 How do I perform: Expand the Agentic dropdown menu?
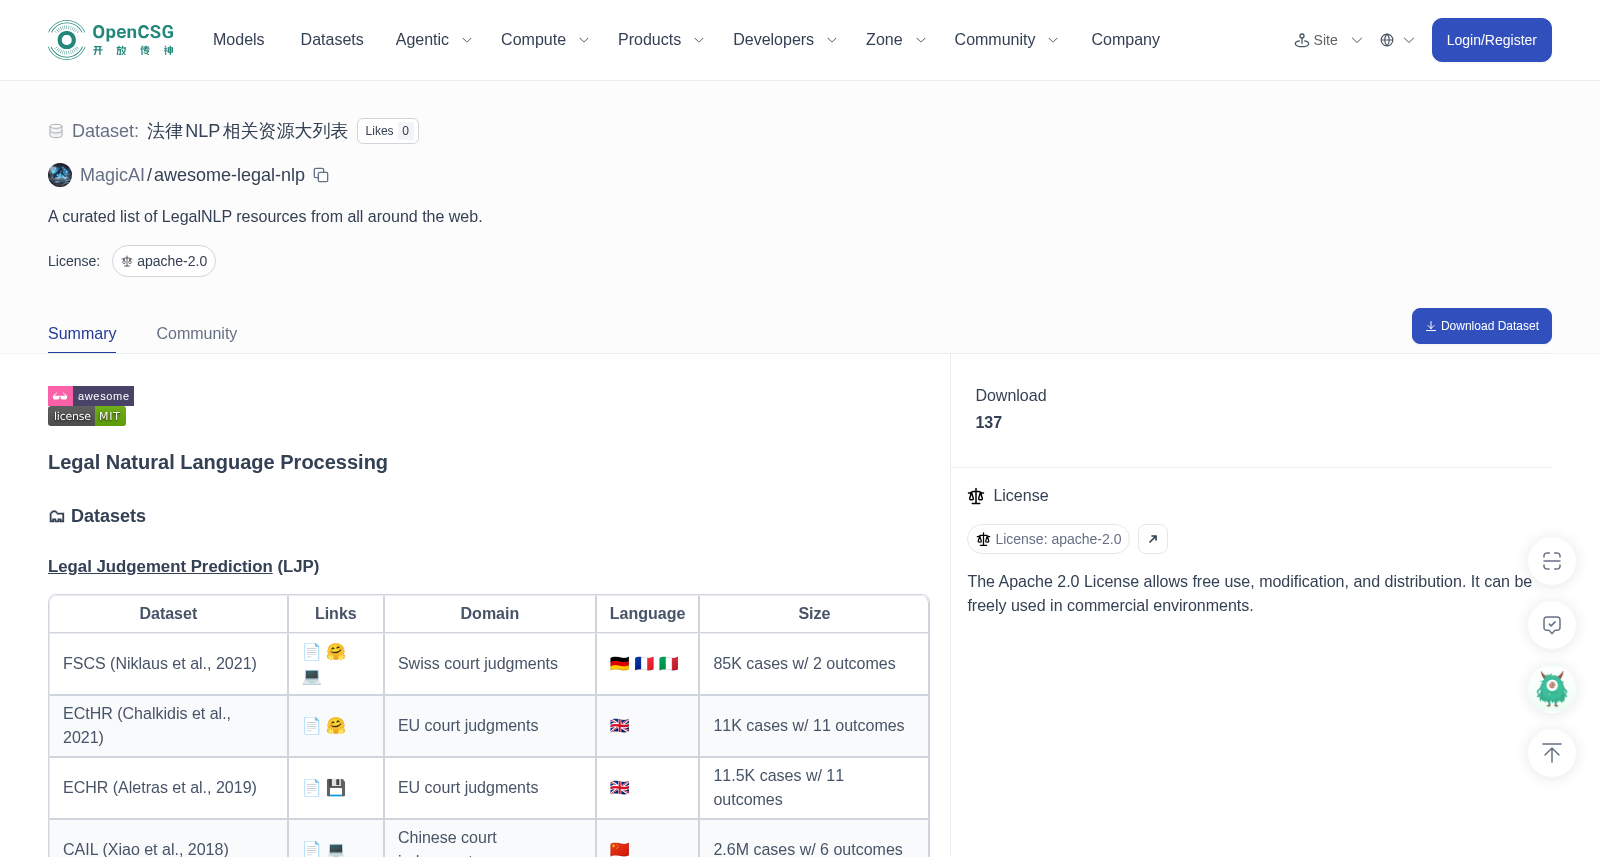click(x=433, y=40)
